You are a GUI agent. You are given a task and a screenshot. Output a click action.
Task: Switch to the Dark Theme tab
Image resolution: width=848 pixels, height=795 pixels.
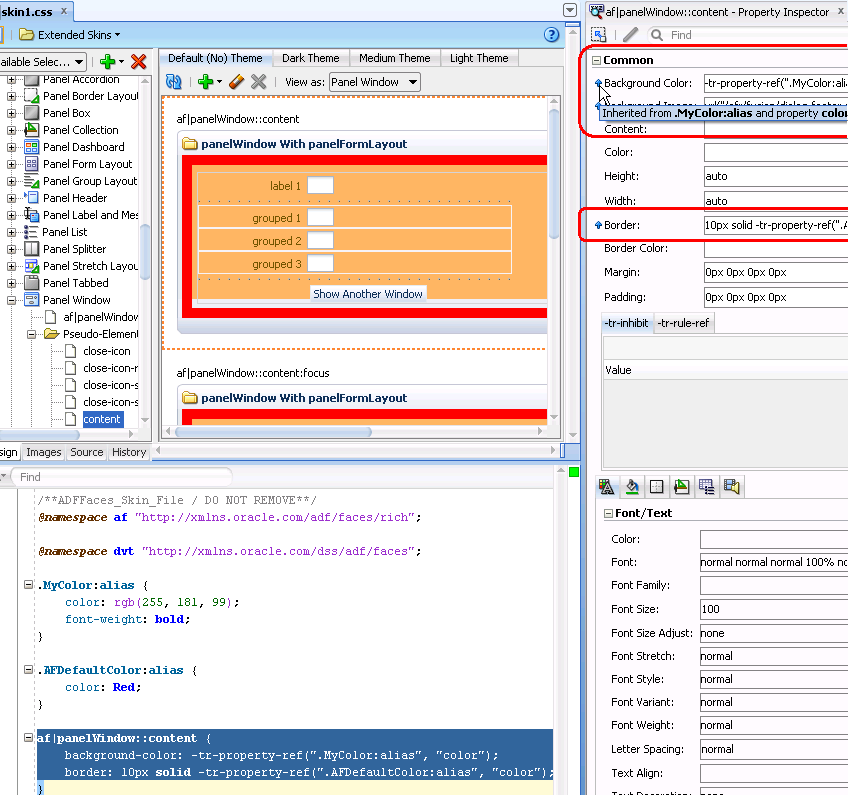[310, 57]
